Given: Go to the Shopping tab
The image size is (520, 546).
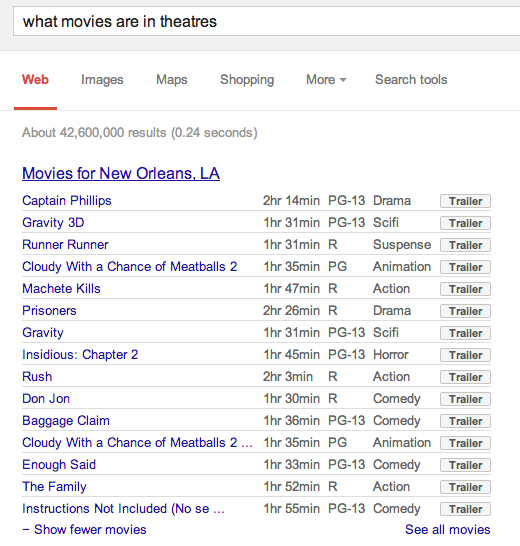Looking at the screenshot, I should (247, 80).
